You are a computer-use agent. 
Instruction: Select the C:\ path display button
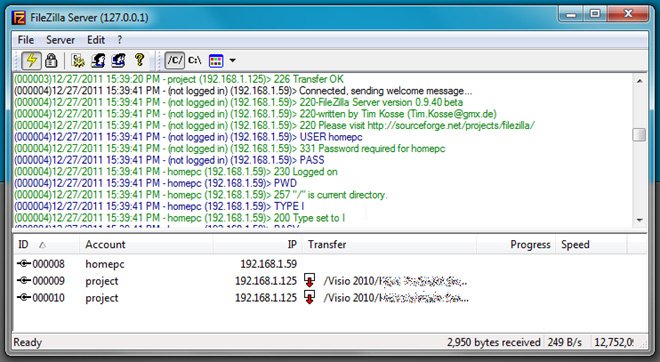pos(194,61)
